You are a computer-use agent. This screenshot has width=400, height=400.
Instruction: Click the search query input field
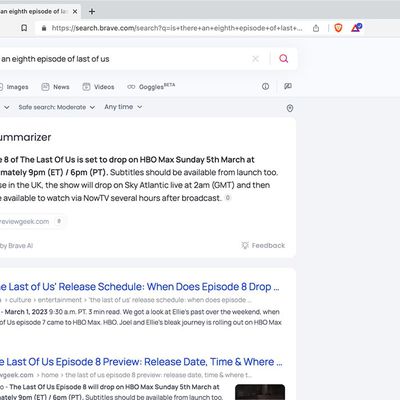123,59
